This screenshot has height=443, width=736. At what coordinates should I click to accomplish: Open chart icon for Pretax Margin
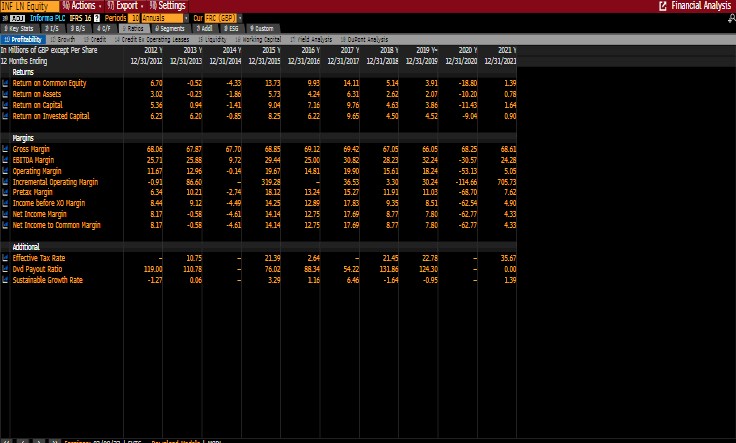(5, 192)
